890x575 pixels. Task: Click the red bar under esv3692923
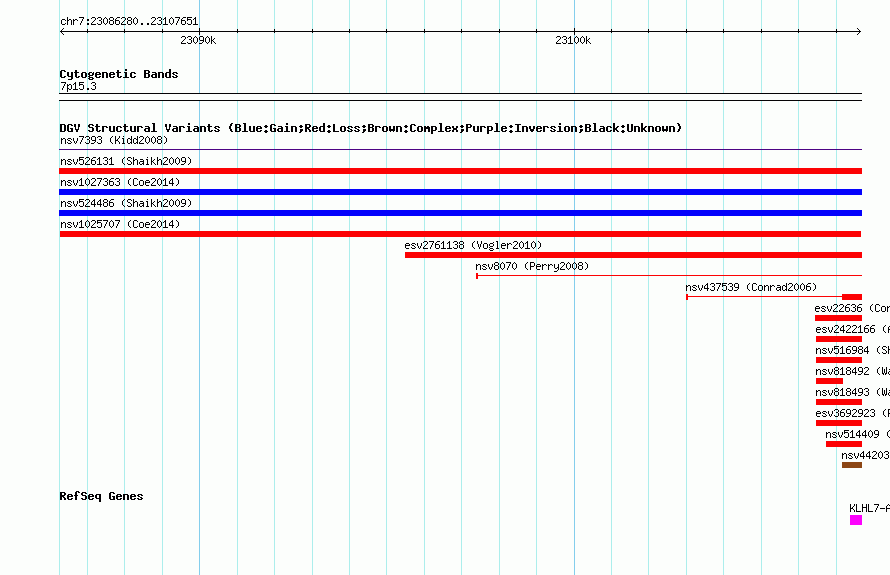click(x=839, y=423)
